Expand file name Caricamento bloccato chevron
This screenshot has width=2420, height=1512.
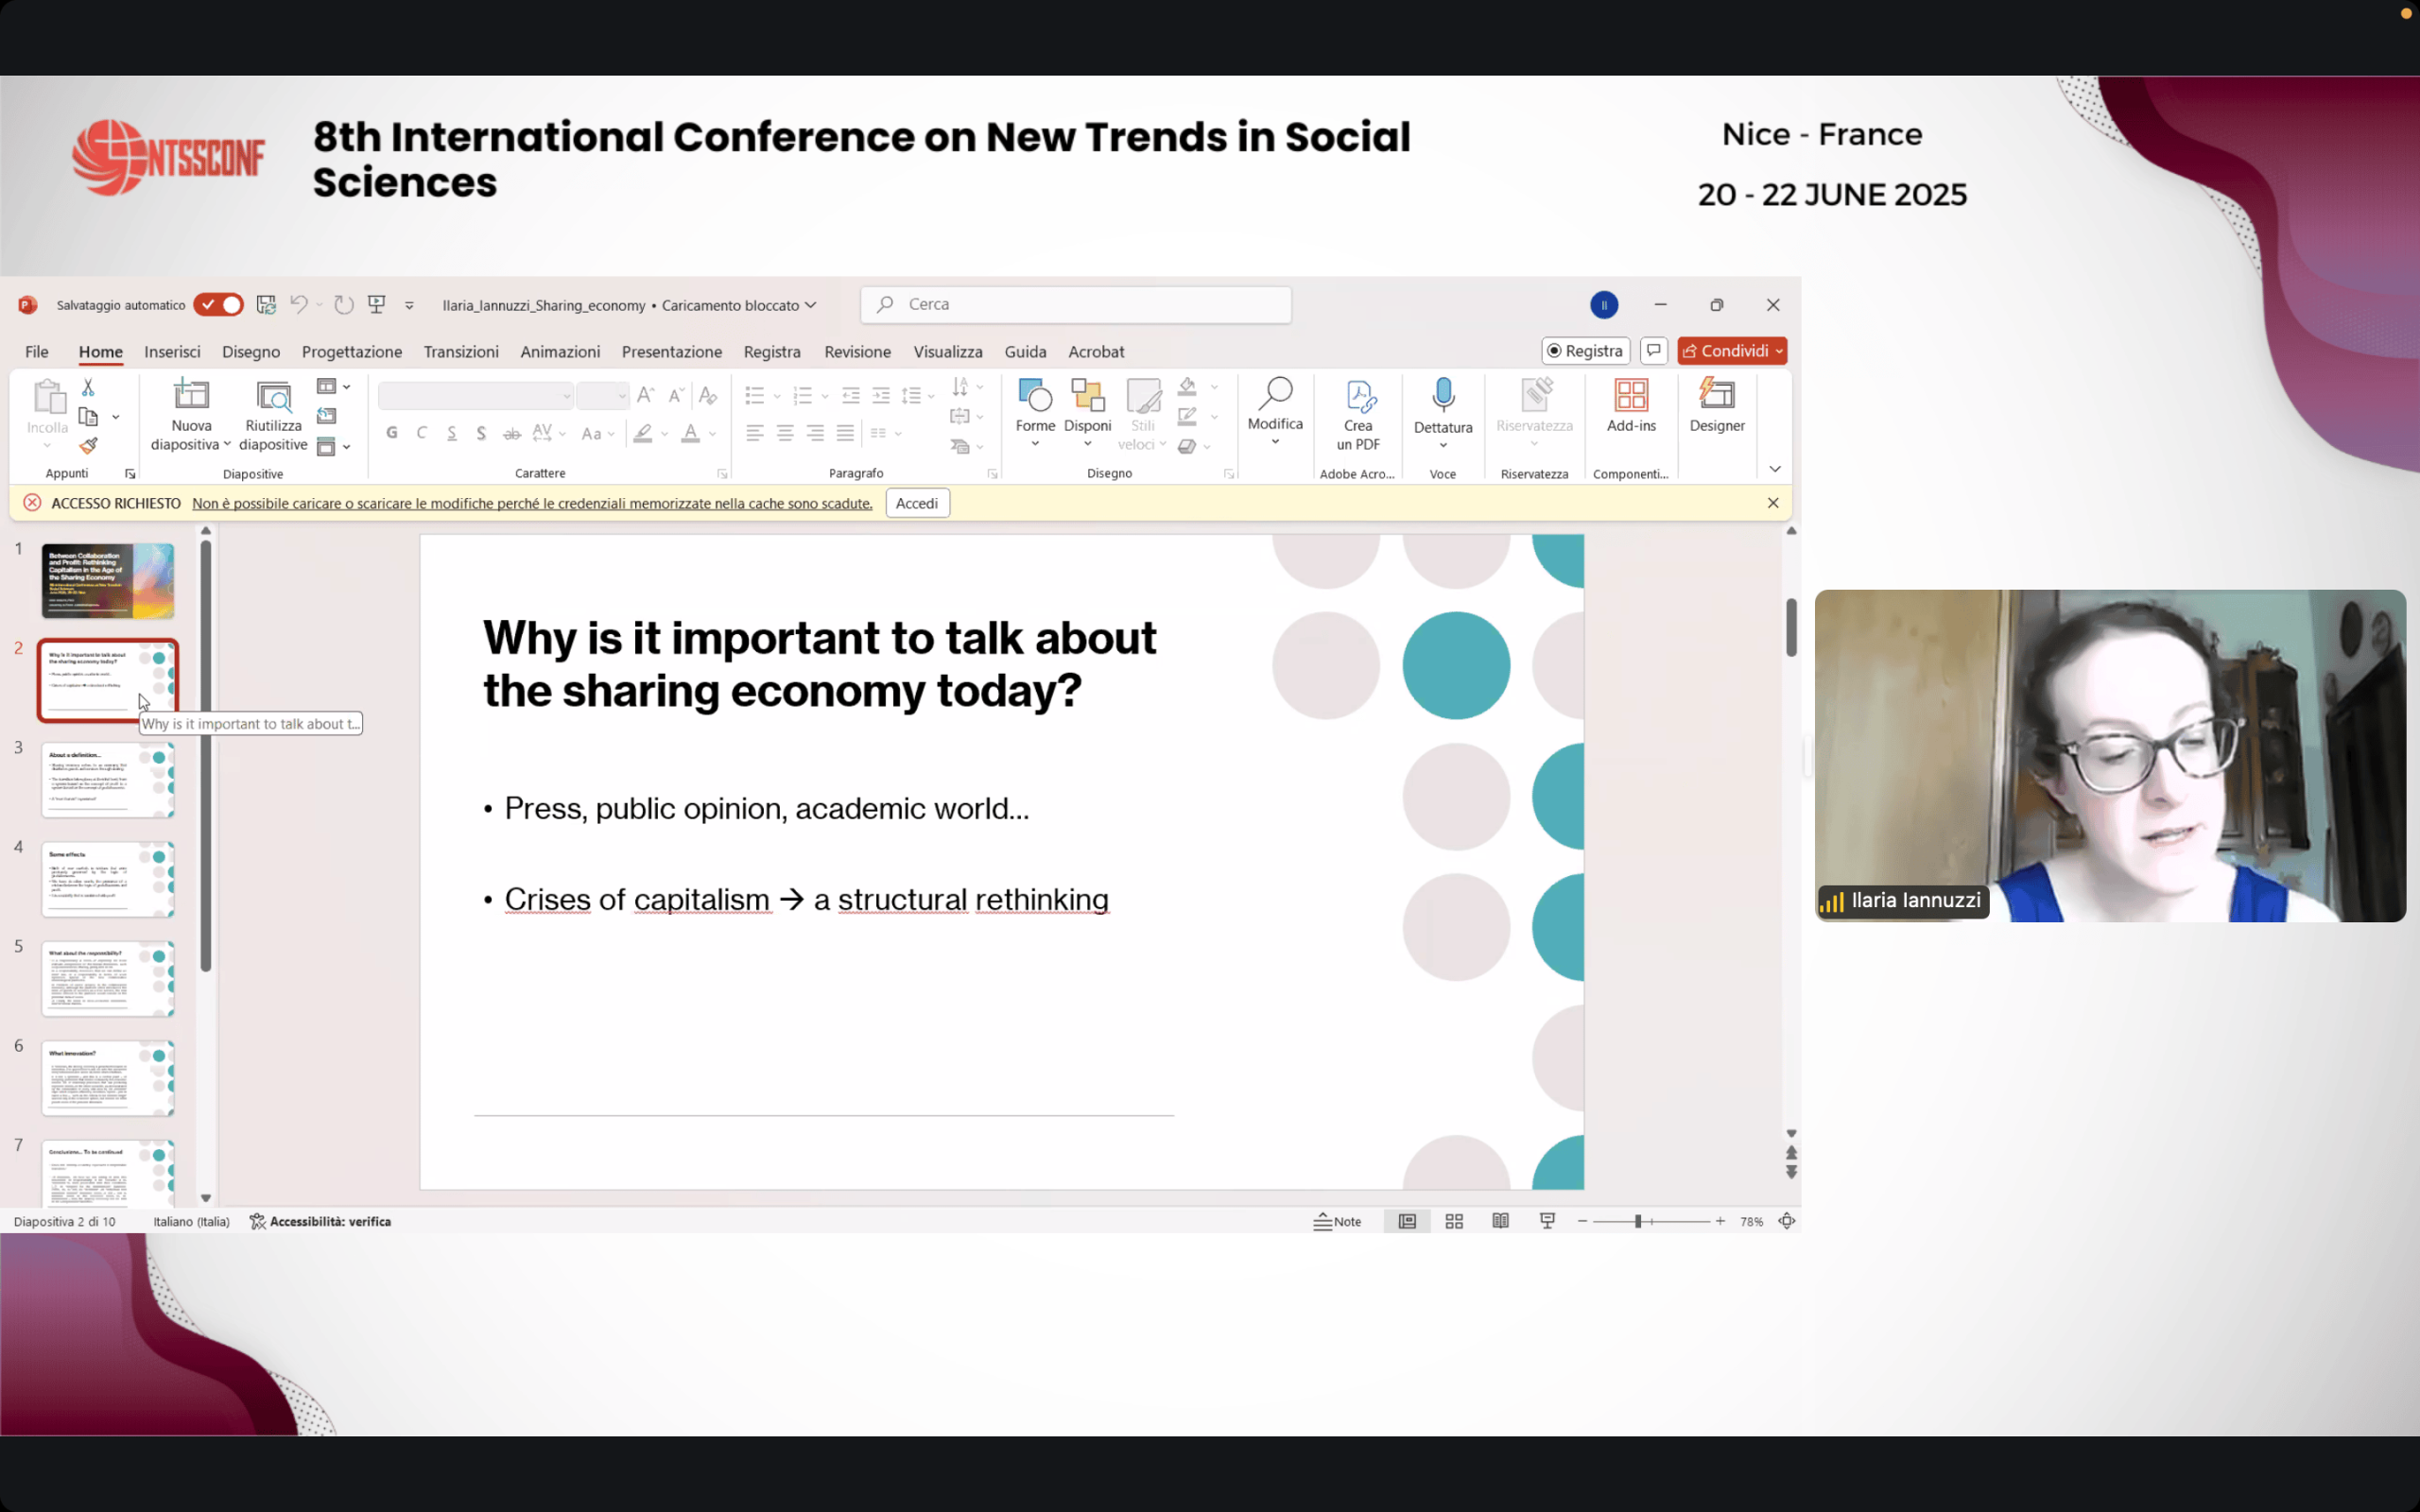click(x=811, y=305)
